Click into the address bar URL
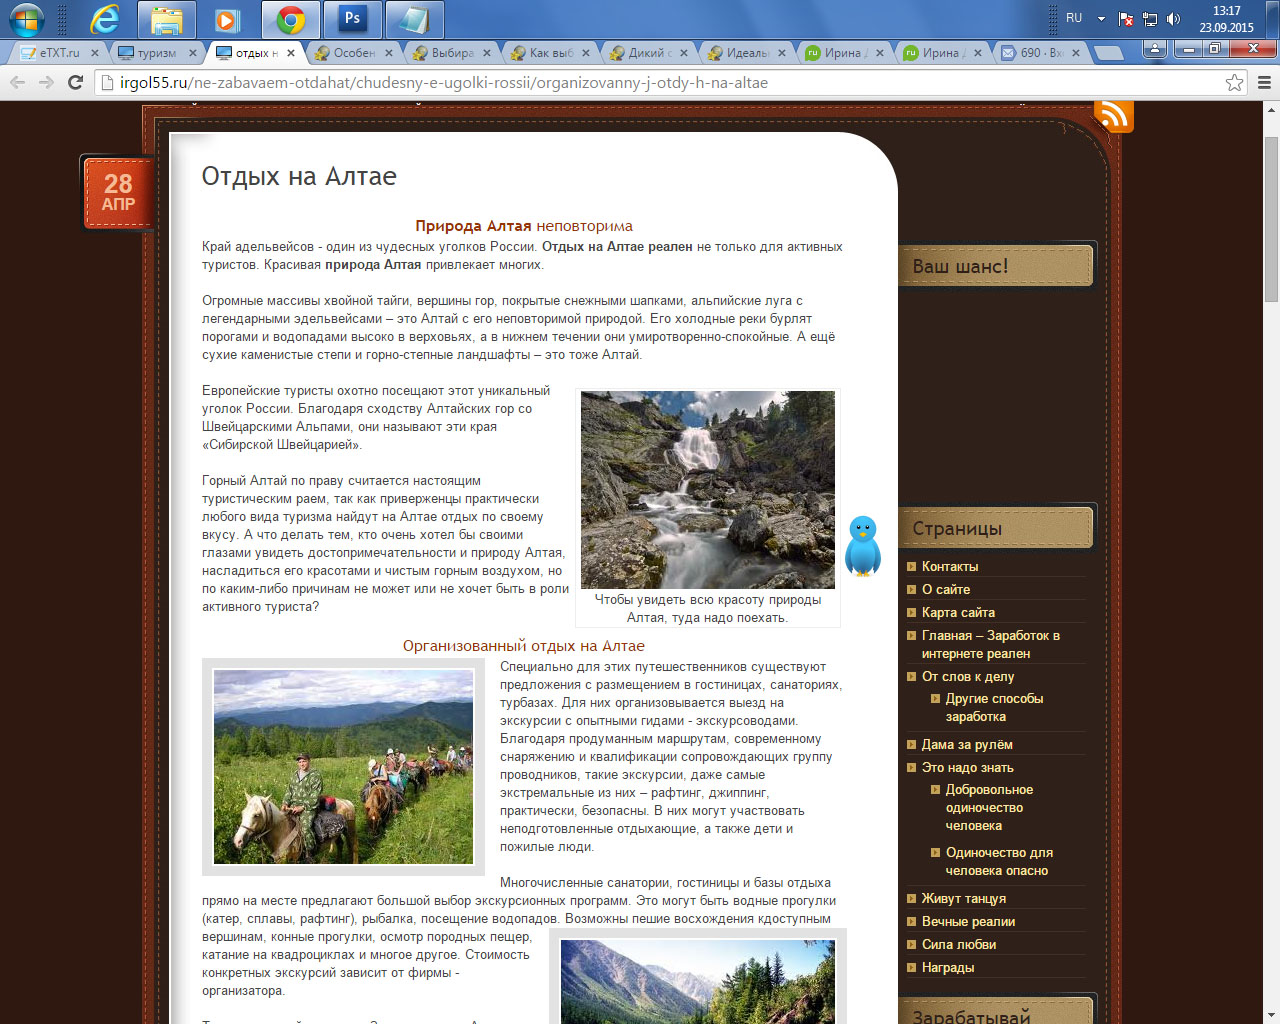This screenshot has width=1280, height=1024. coord(444,83)
